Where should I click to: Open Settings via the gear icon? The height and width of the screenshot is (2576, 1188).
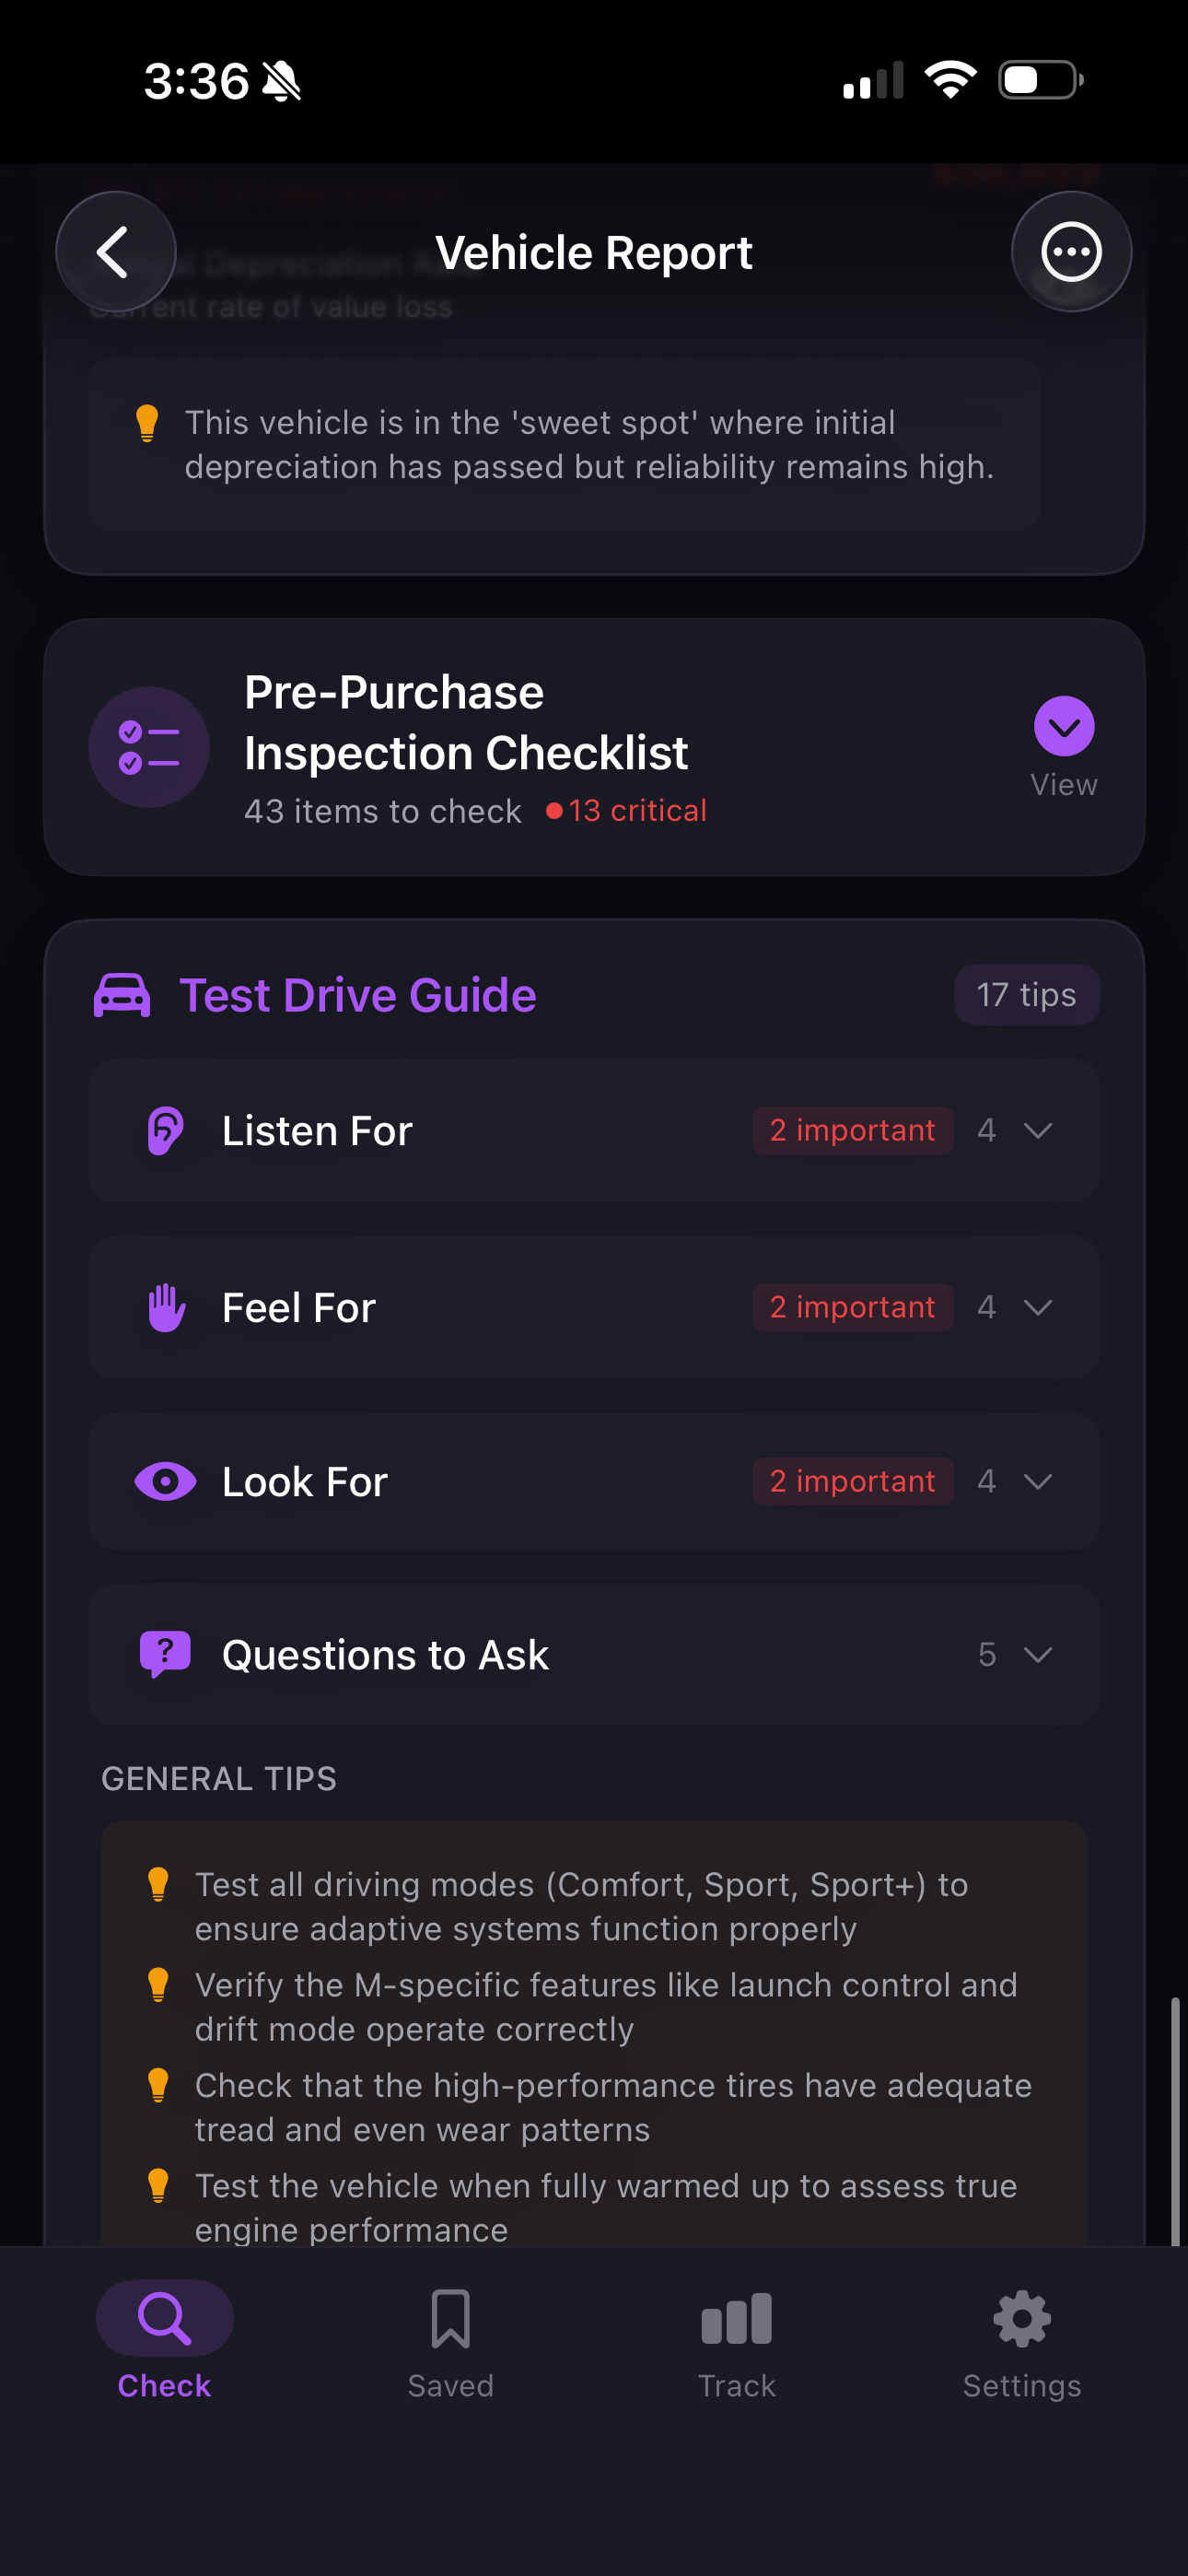(1021, 2317)
